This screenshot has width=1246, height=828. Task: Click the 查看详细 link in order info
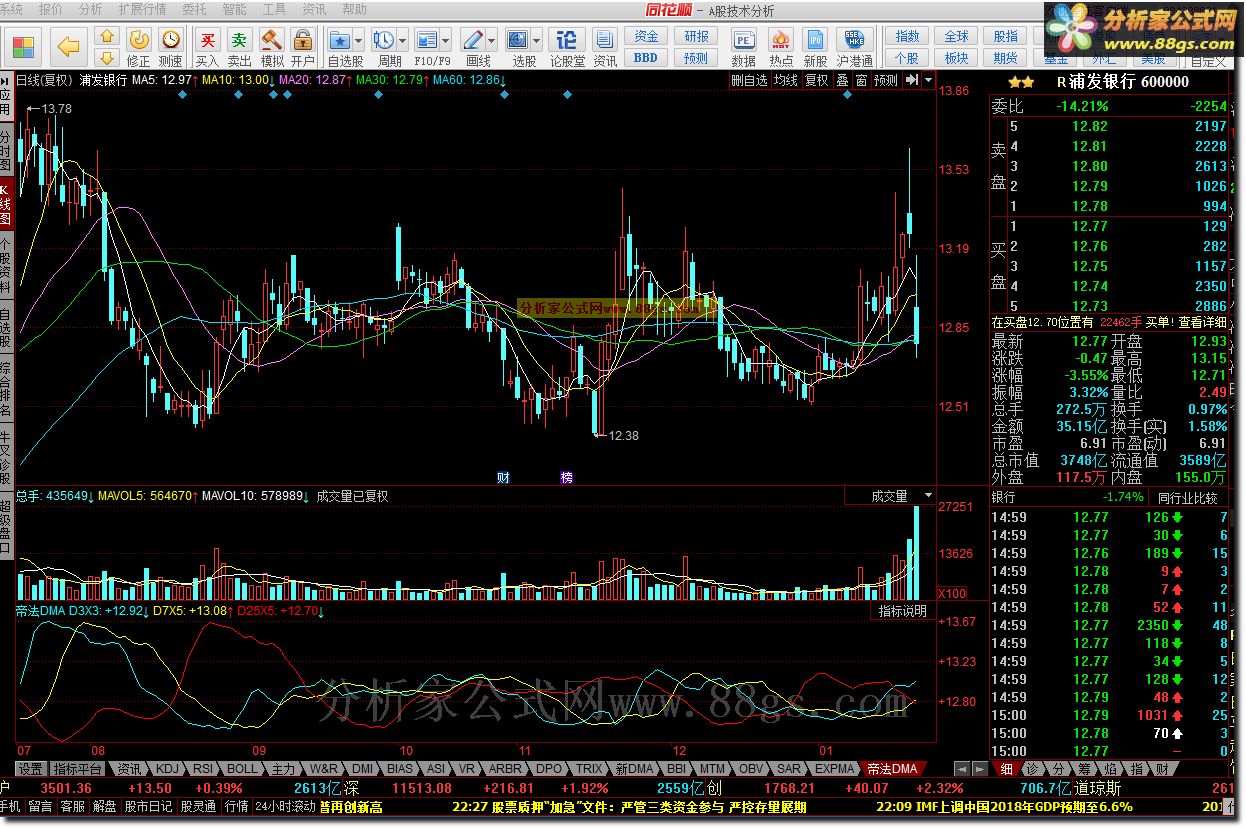click(x=1203, y=323)
